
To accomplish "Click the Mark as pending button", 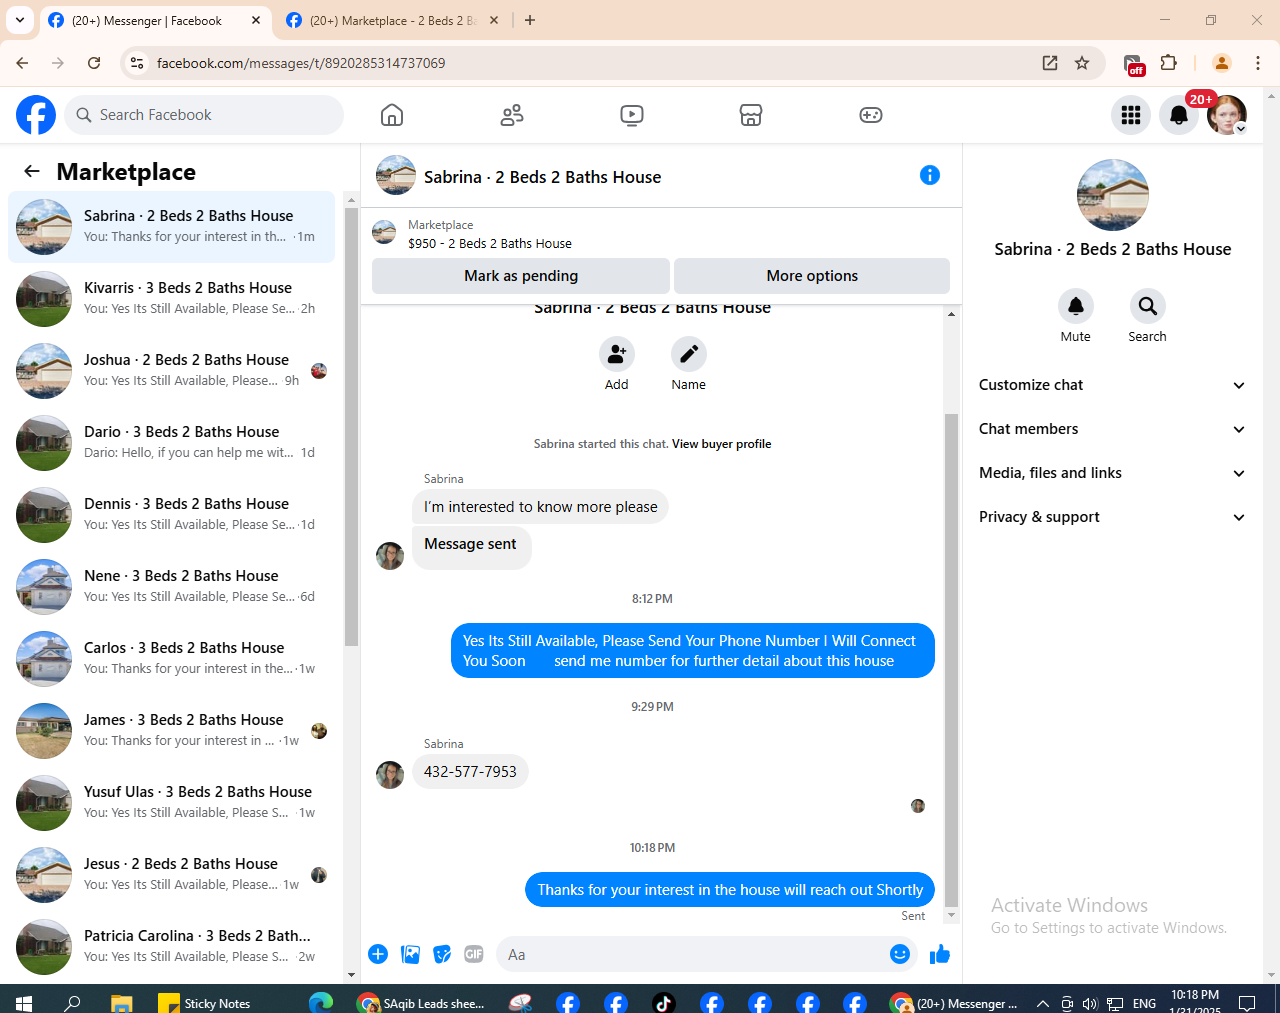I will tap(521, 276).
